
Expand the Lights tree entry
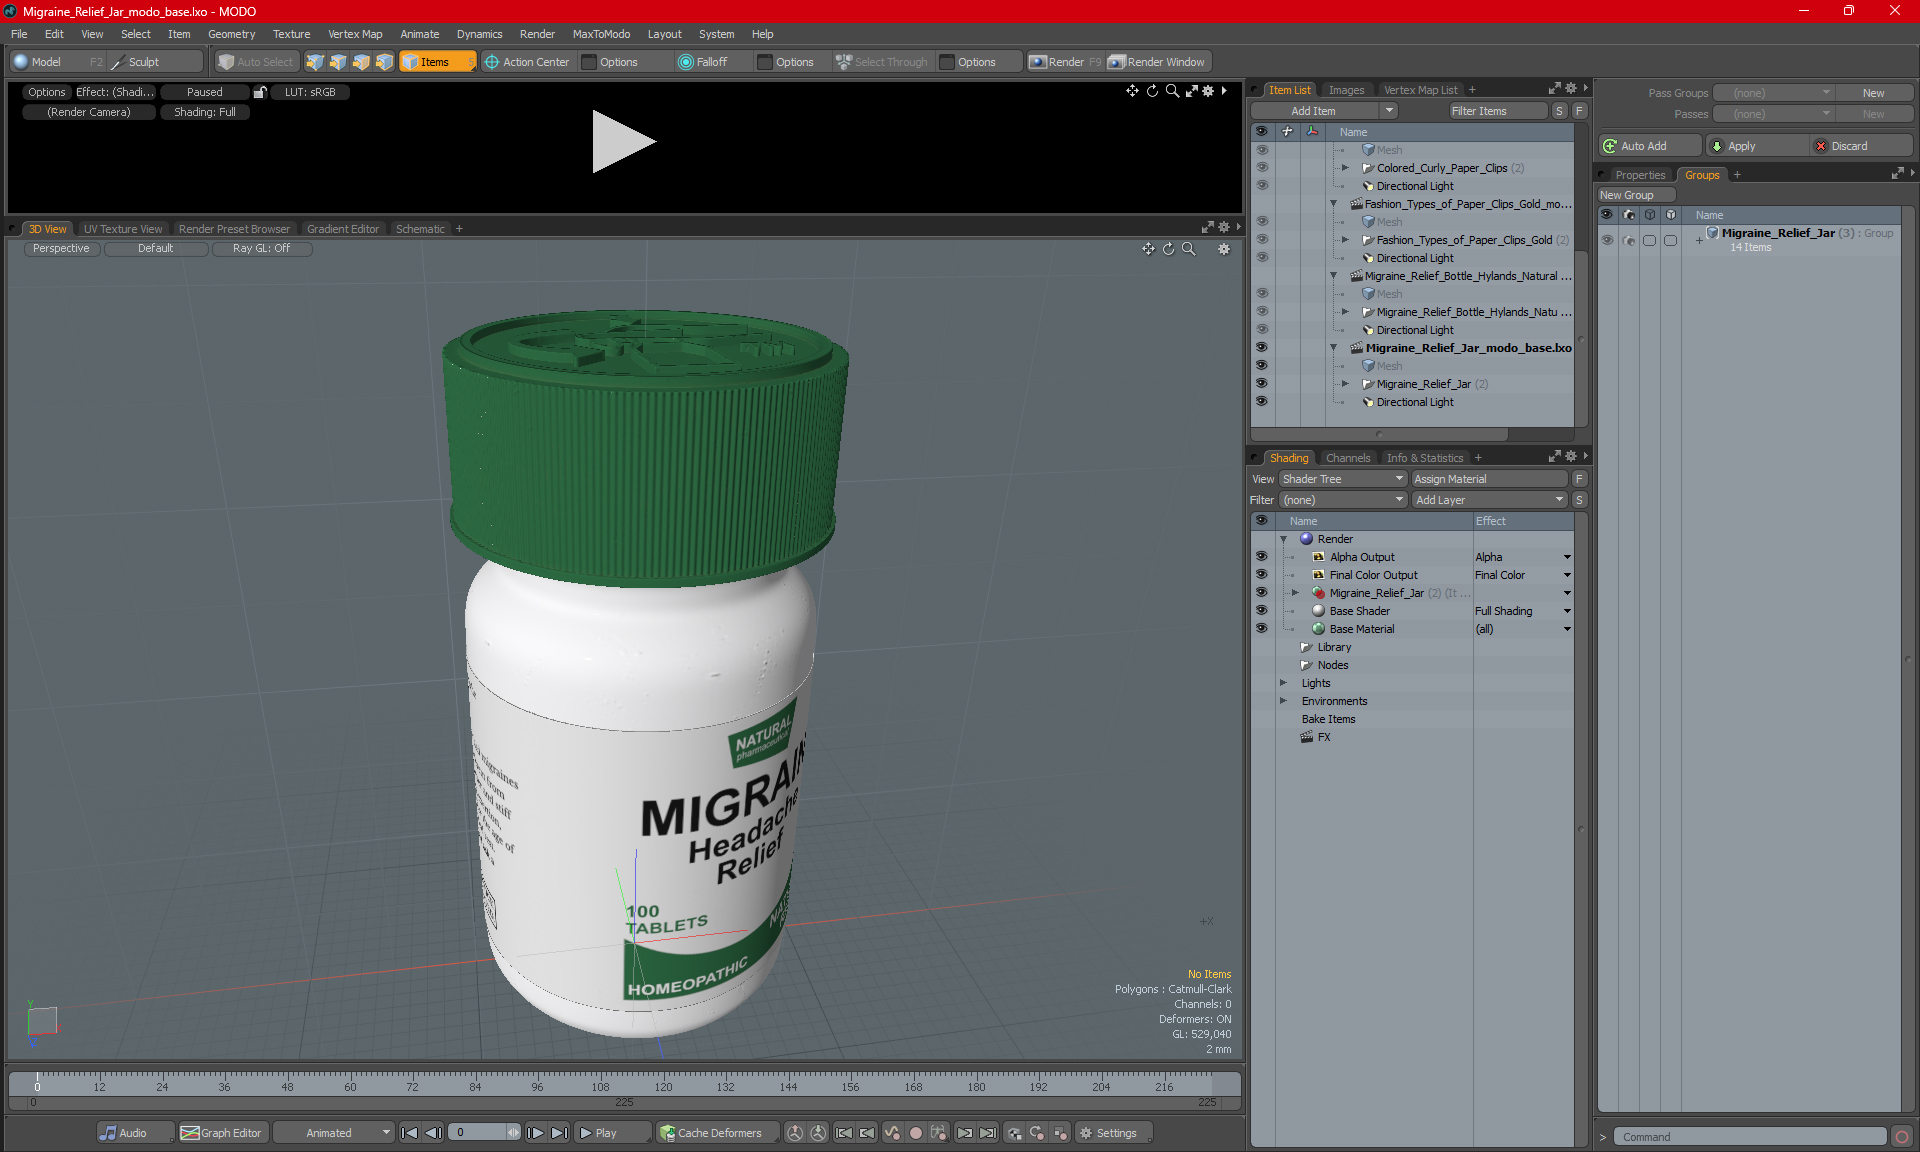(x=1283, y=683)
